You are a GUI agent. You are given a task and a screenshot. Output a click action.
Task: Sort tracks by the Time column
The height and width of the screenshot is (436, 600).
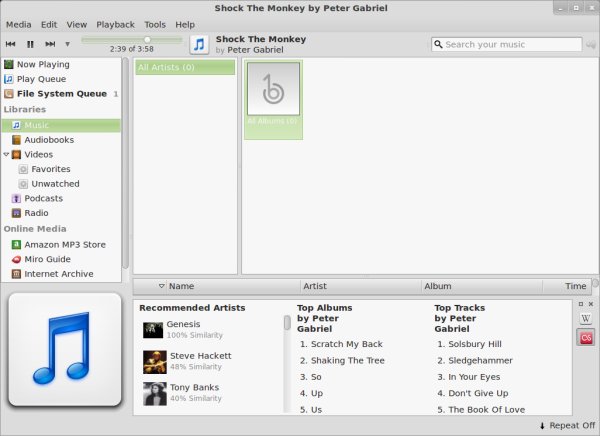[567, 286]
